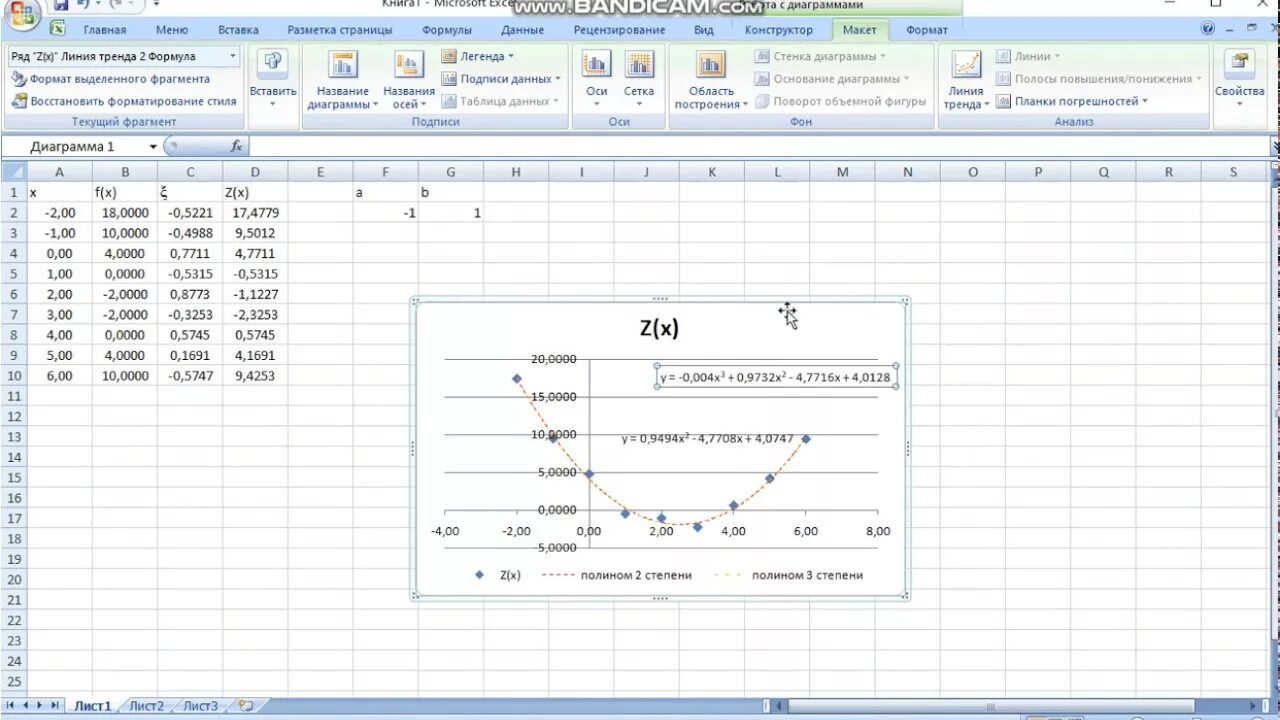Screen dimensions: 1280x720
Task: Open the Оси axes options
Action: point(597,79)
